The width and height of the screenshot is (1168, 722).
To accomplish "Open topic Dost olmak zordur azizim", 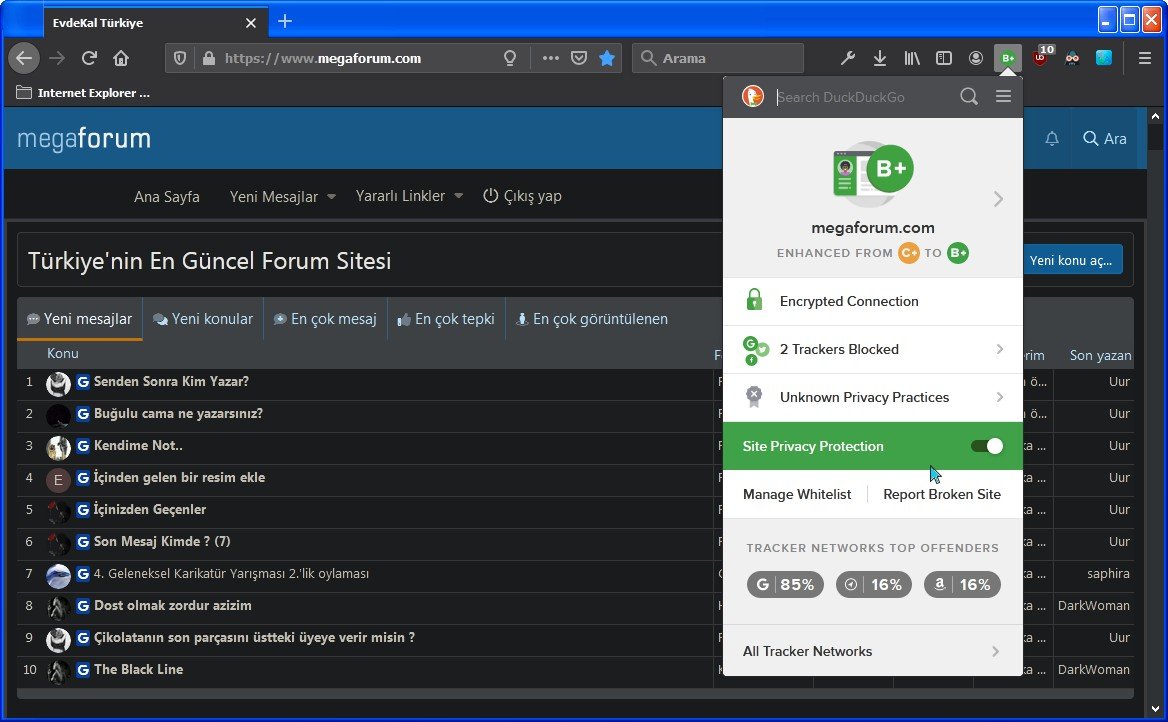I will (x=173, y=606).
